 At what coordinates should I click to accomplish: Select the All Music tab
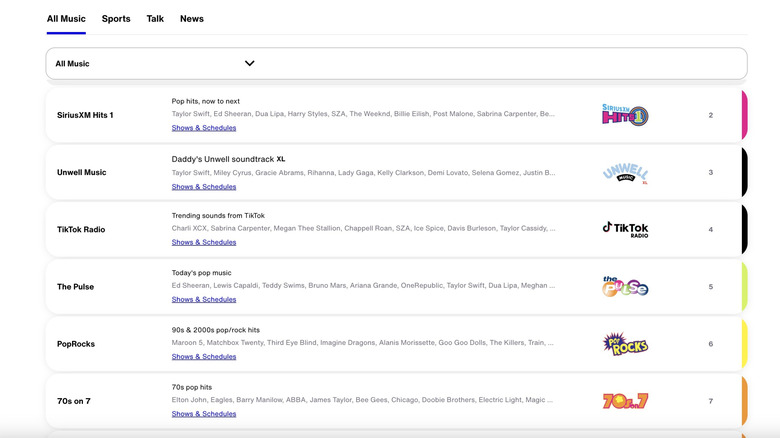(66, 19)
